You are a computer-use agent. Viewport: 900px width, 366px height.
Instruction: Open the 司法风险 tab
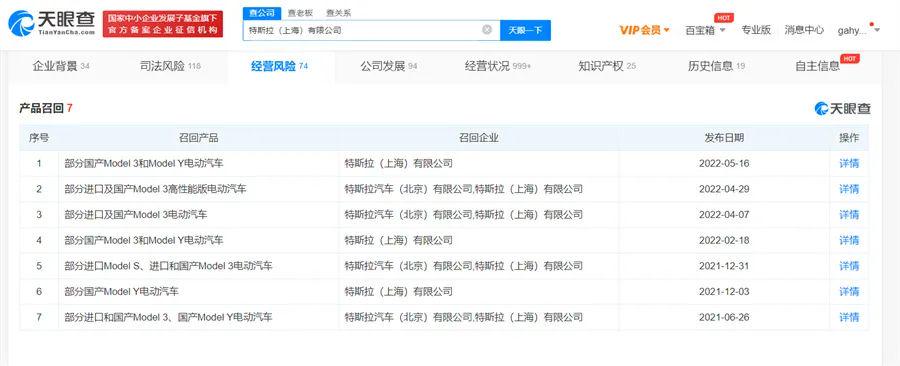[170, 66]
